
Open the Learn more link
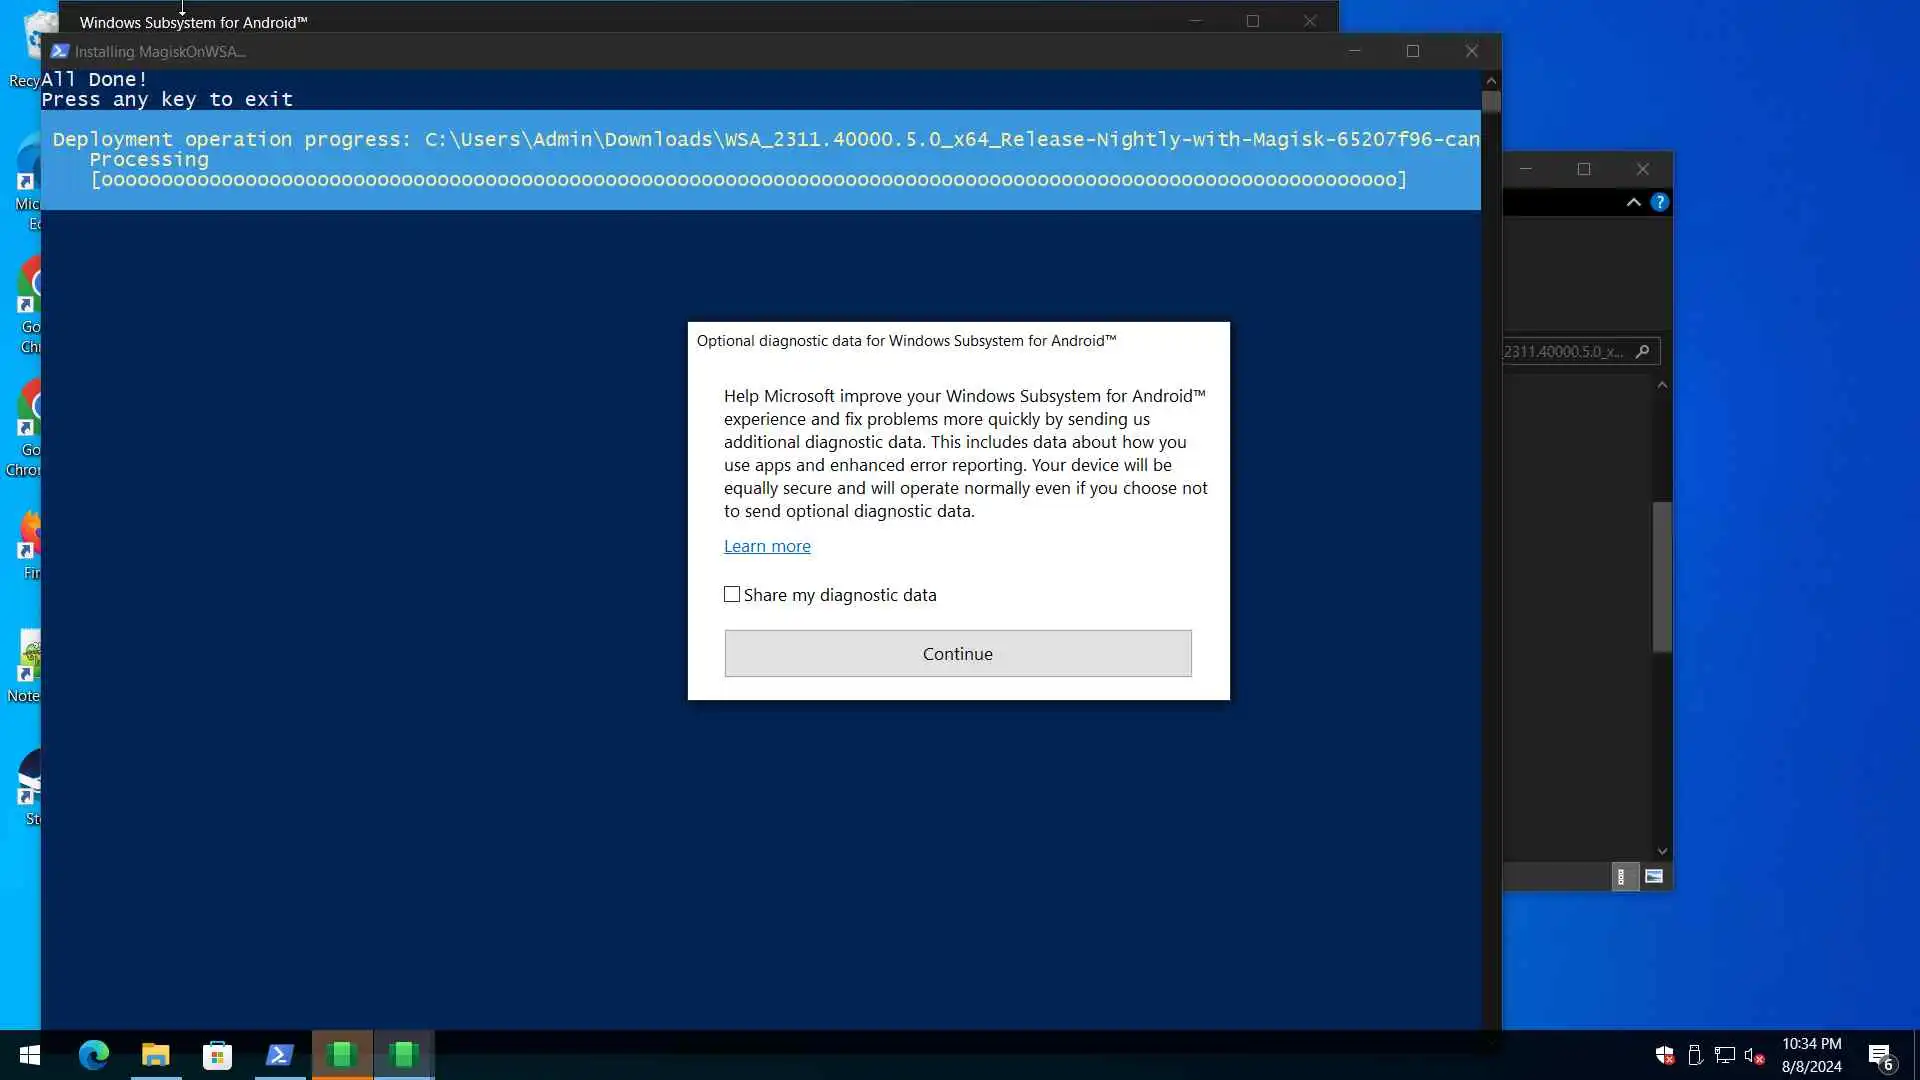coord(767,546)
